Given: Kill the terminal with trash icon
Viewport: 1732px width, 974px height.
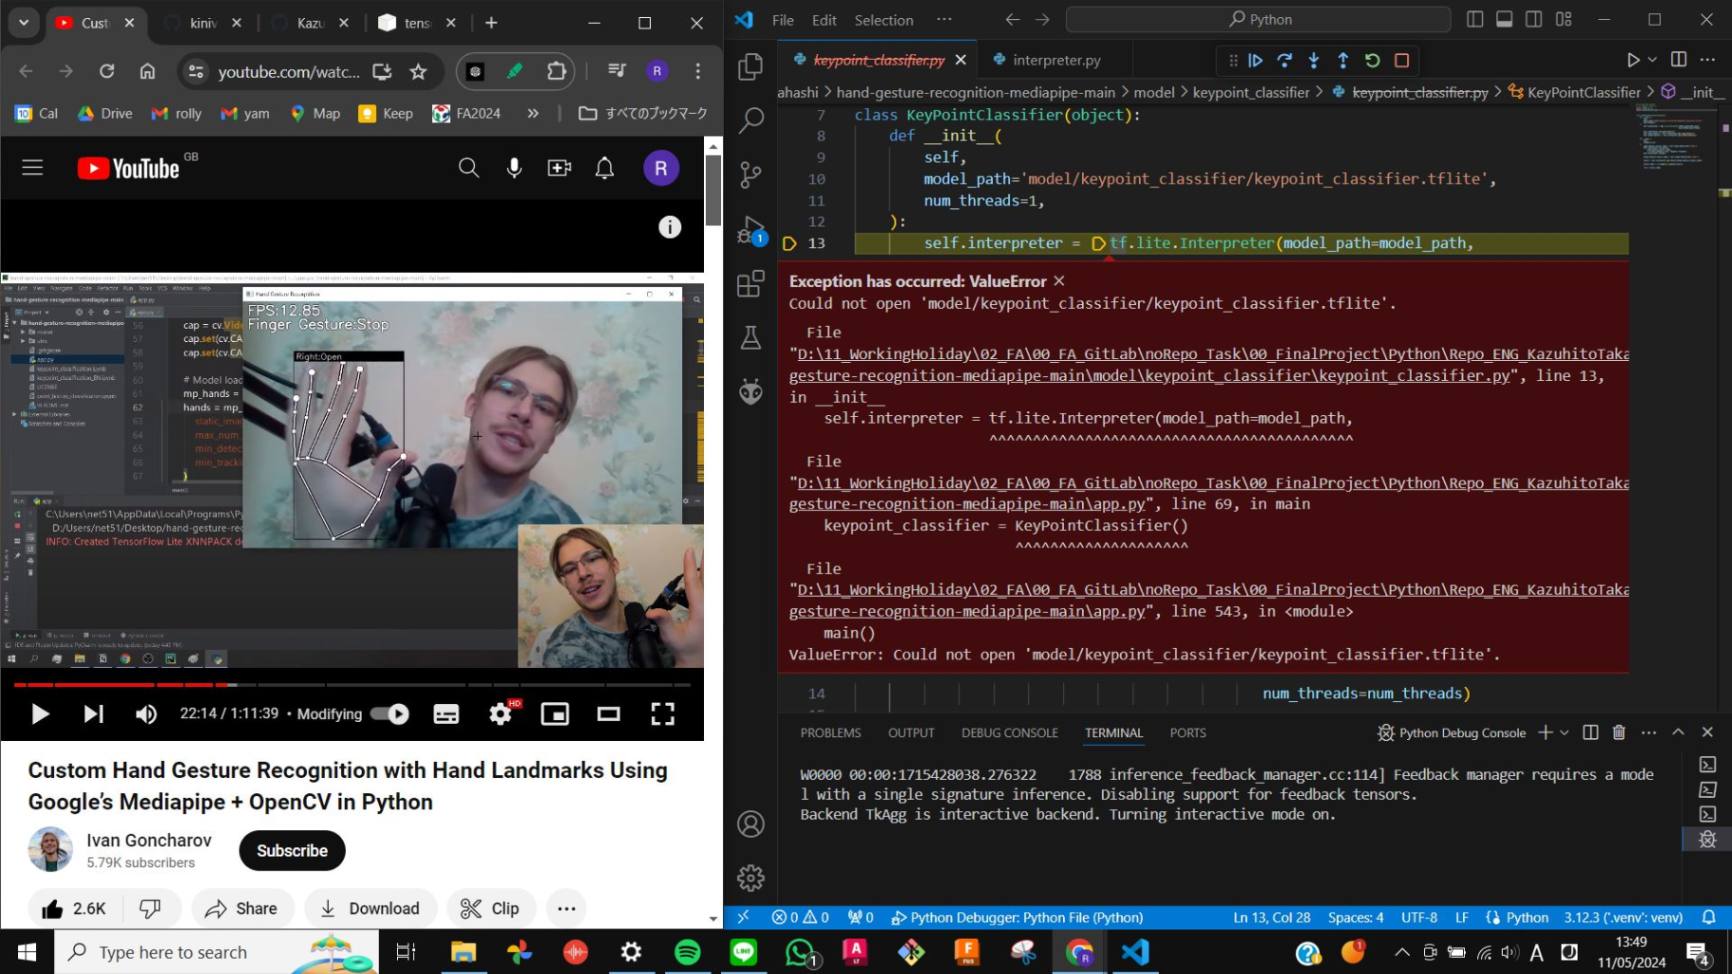Looking at the screenshot, I should [x=1619, y=733].
